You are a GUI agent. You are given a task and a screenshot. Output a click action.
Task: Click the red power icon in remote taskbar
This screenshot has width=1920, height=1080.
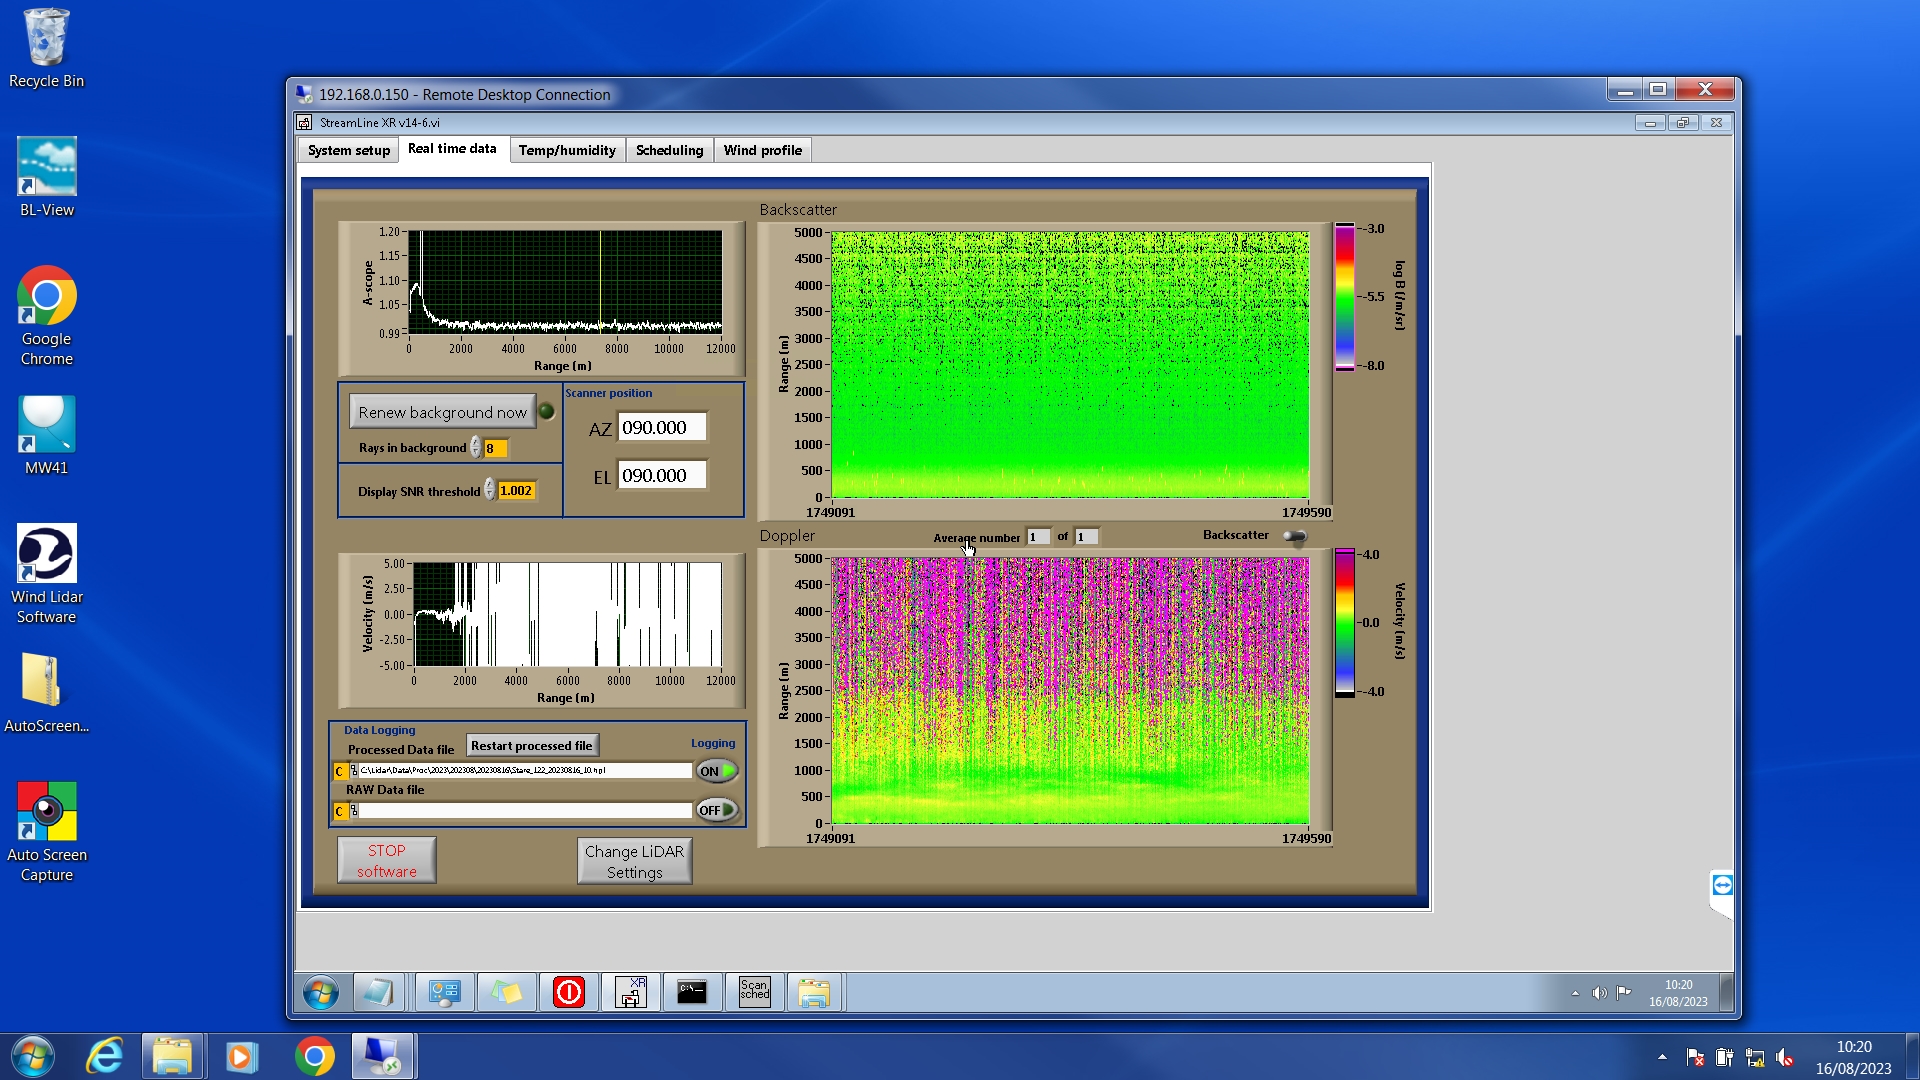click(x=568, y=992)
